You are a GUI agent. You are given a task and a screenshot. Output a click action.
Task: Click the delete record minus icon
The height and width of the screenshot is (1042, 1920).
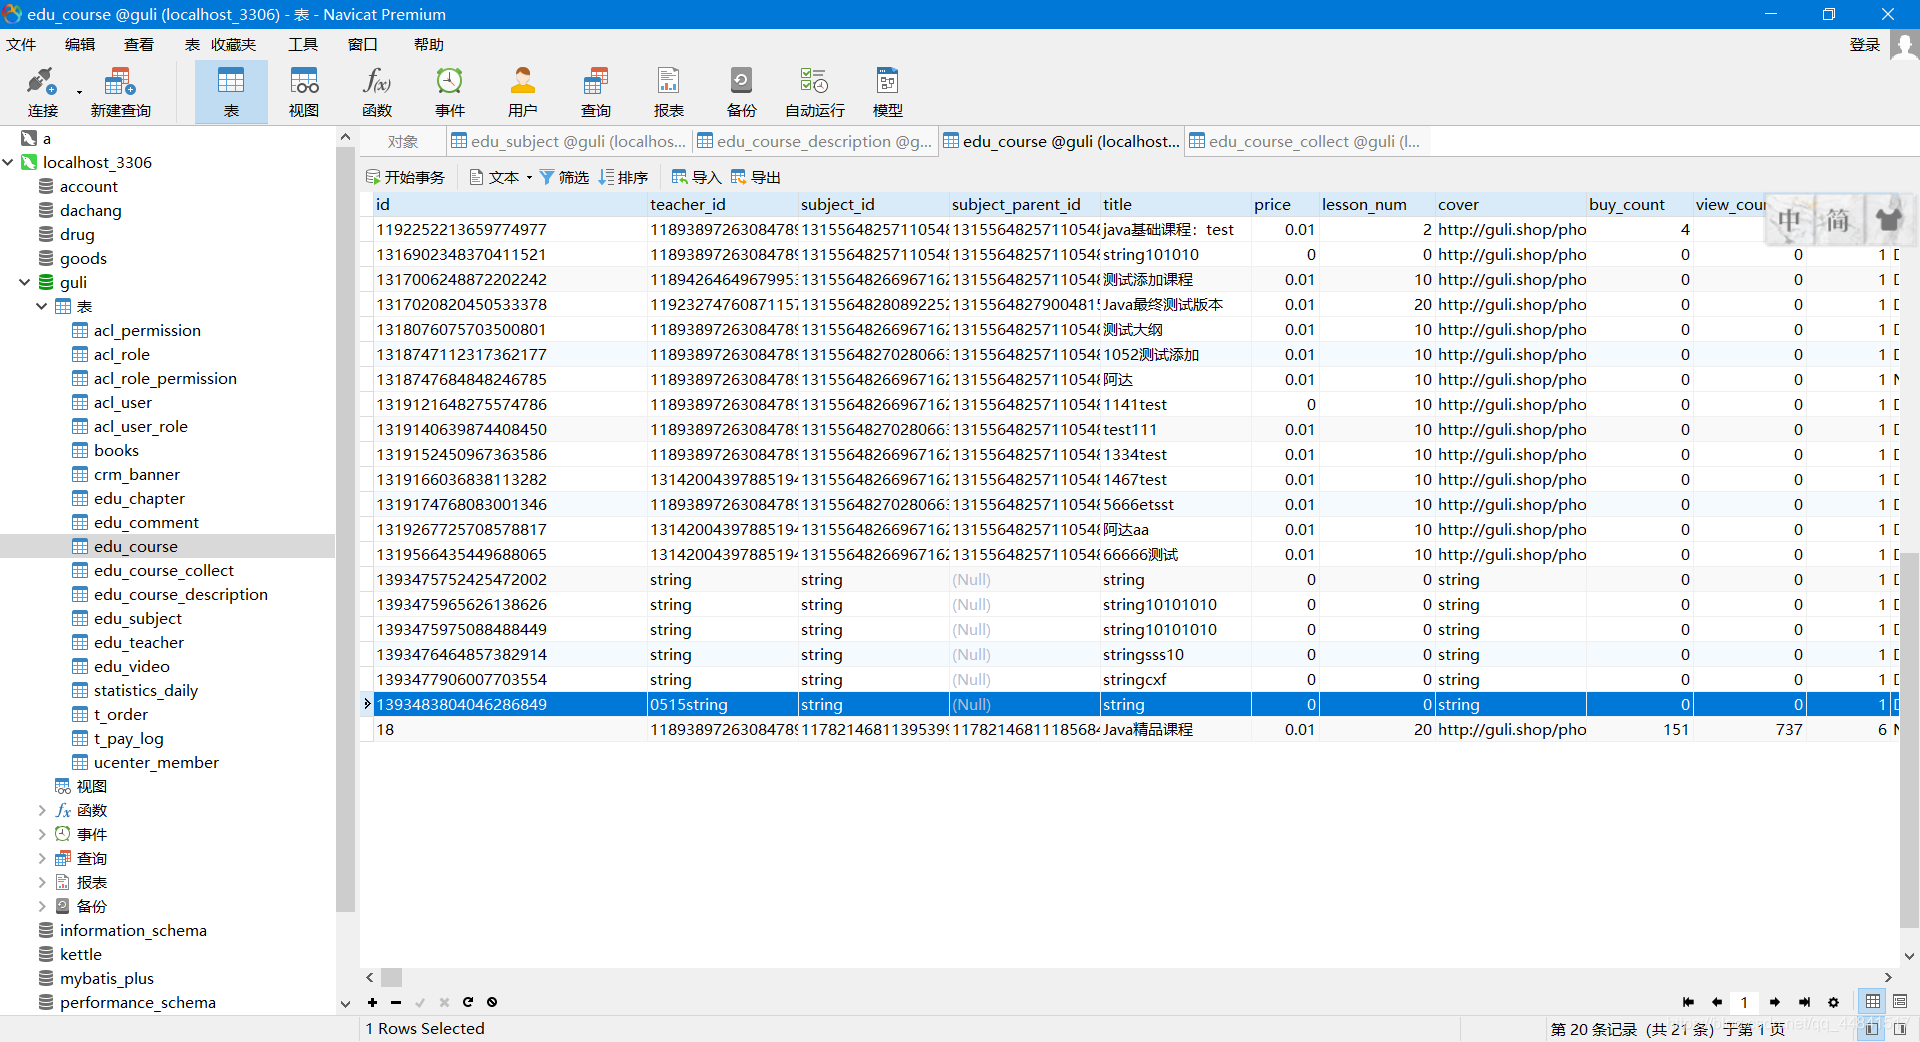[396, 1002]
